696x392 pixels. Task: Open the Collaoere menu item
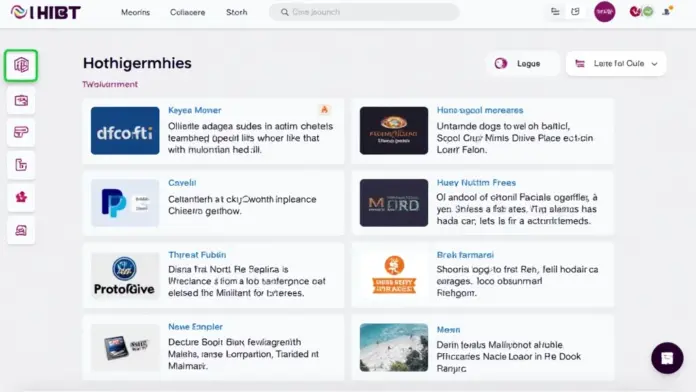coord(187,12)
